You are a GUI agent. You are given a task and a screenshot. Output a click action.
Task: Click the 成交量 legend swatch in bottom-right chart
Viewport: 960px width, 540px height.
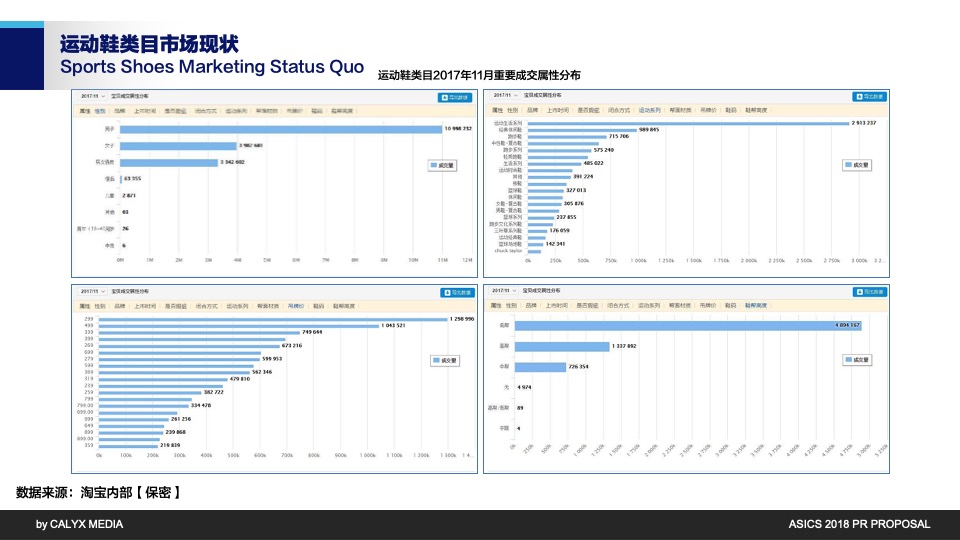coord(851,360)
